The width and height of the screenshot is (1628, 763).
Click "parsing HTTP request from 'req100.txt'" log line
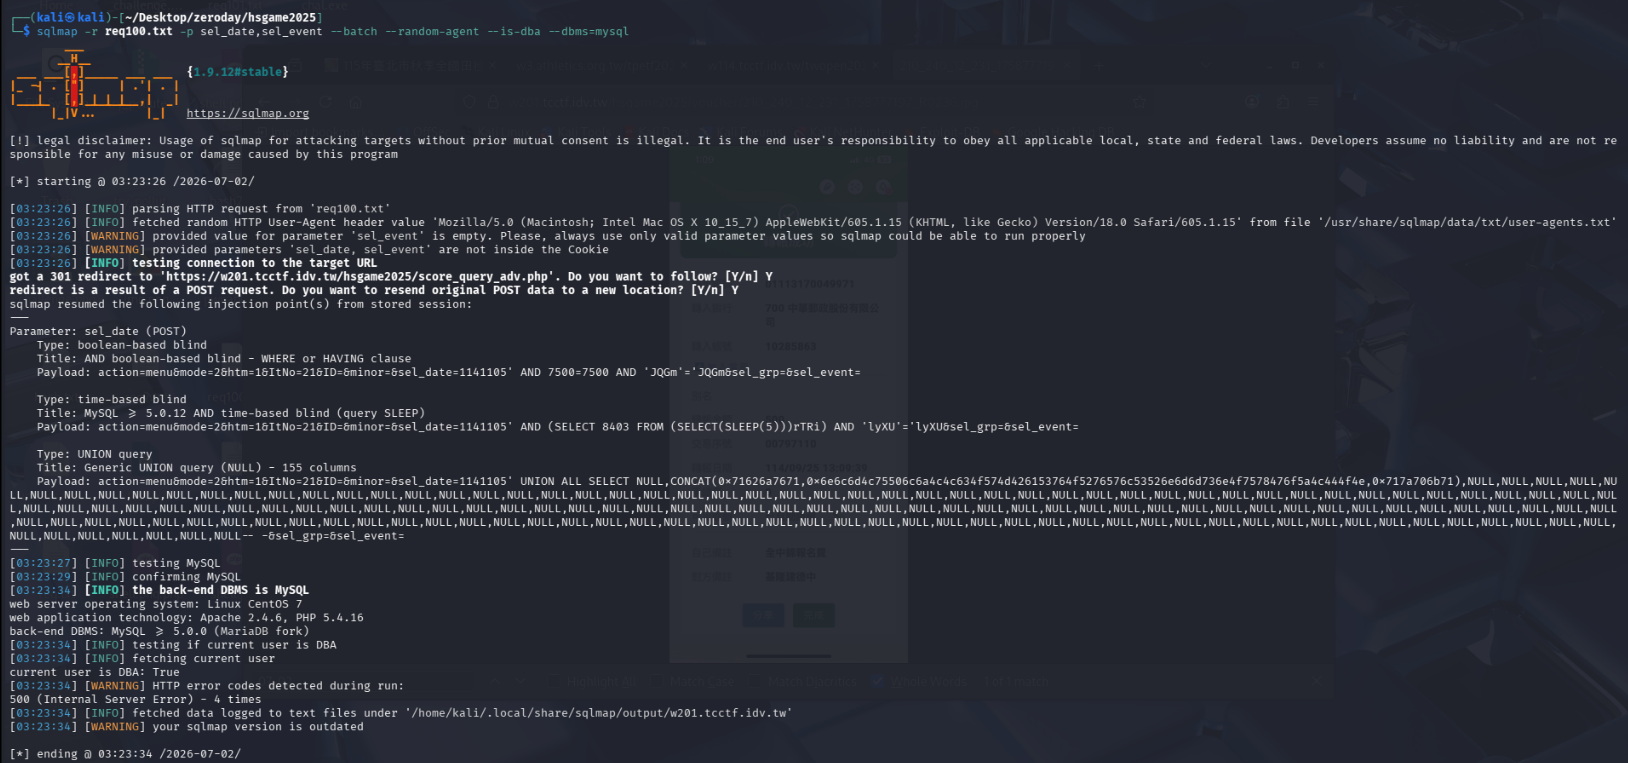point(200,209)
